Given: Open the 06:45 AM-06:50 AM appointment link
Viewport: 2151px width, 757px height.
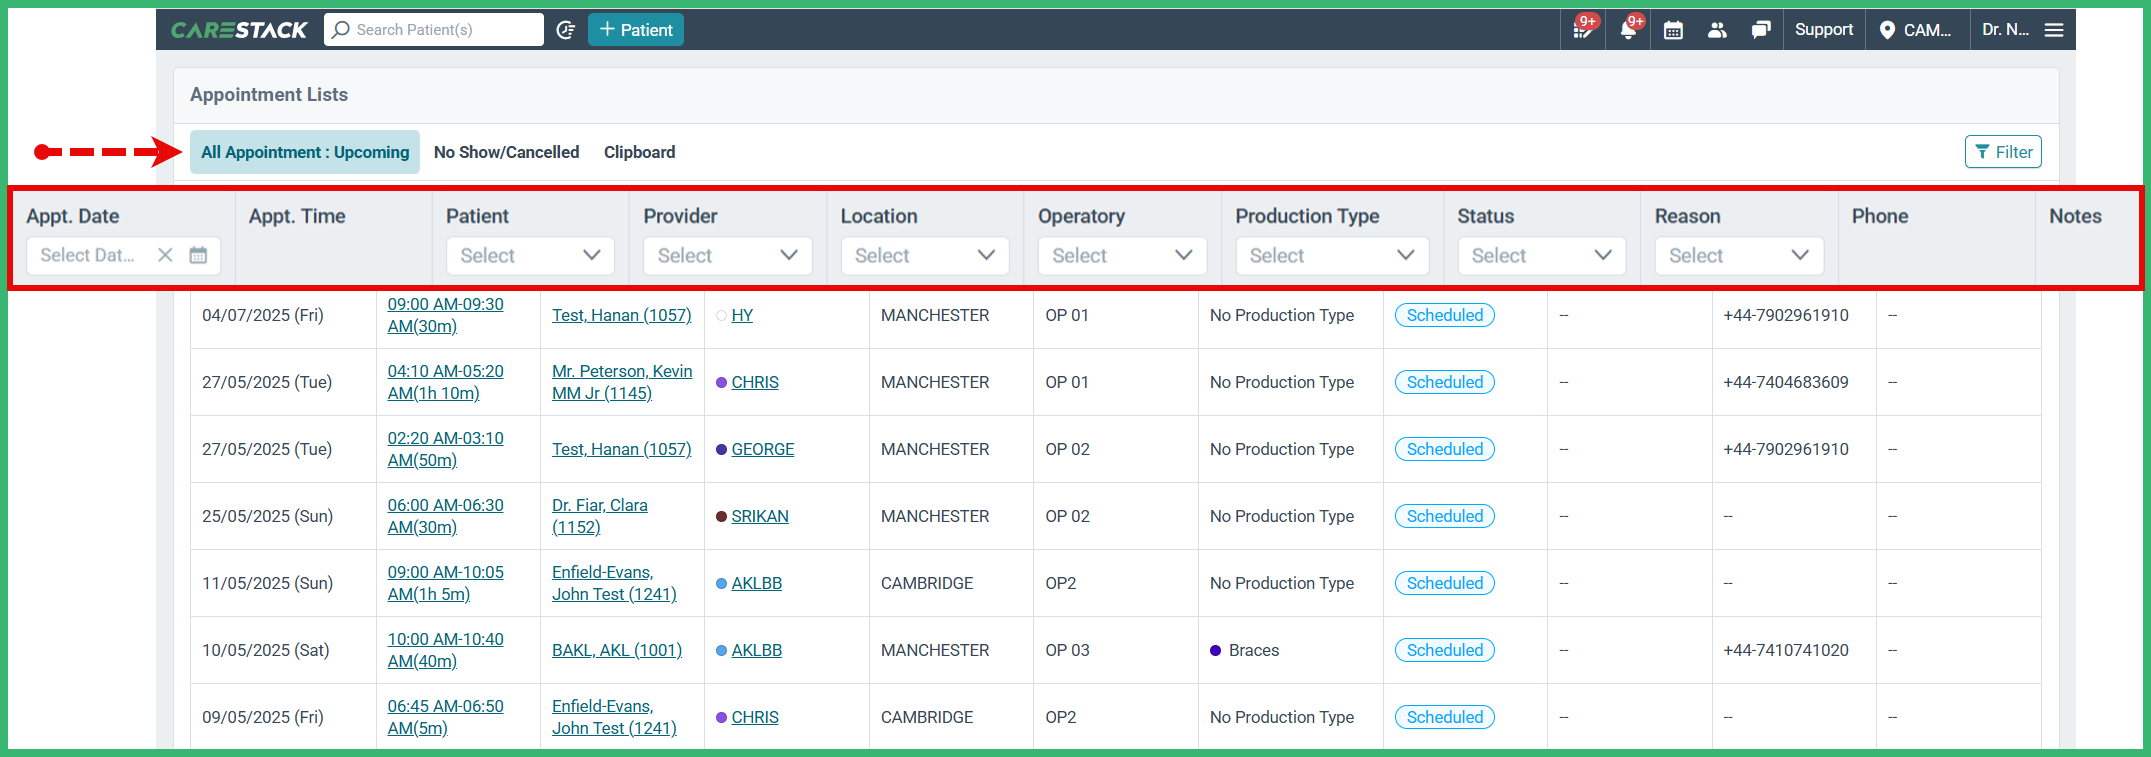Looking at the screenshot, I should point(446,717).
